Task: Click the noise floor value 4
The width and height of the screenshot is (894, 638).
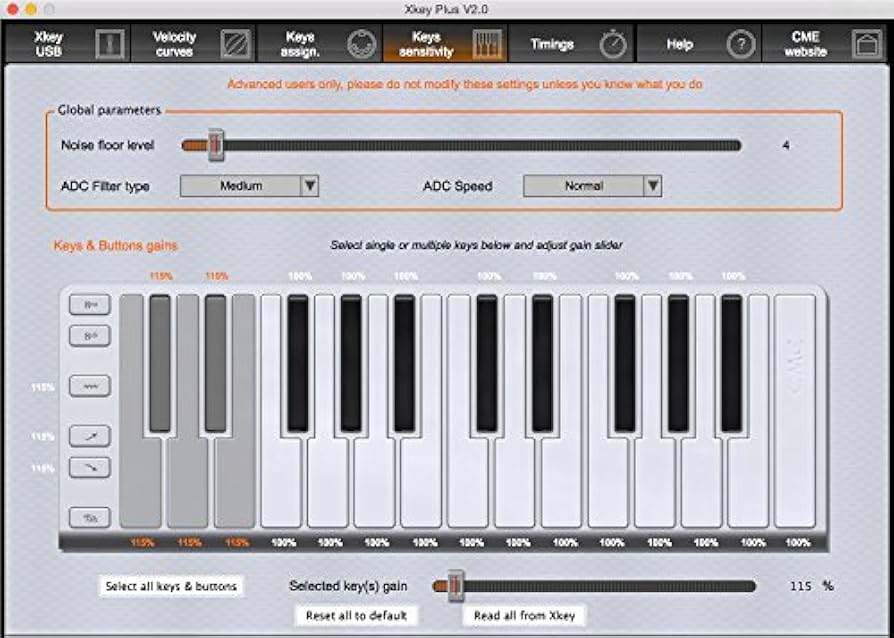Action: (786, 146)
